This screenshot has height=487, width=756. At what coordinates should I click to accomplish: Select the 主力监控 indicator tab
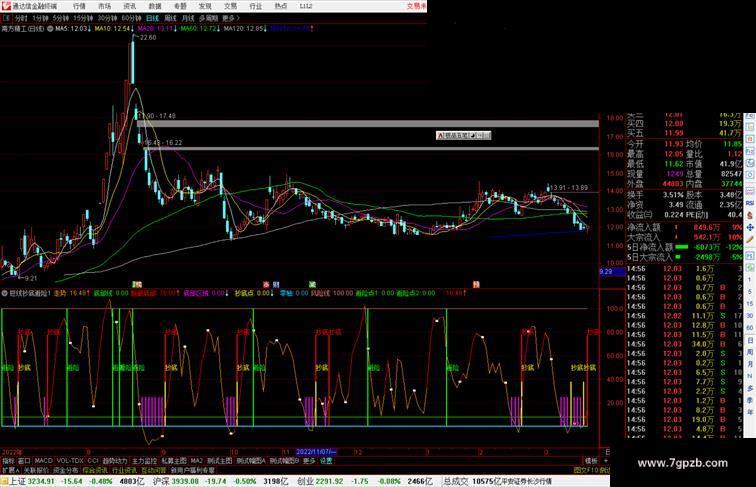[144, 461]
